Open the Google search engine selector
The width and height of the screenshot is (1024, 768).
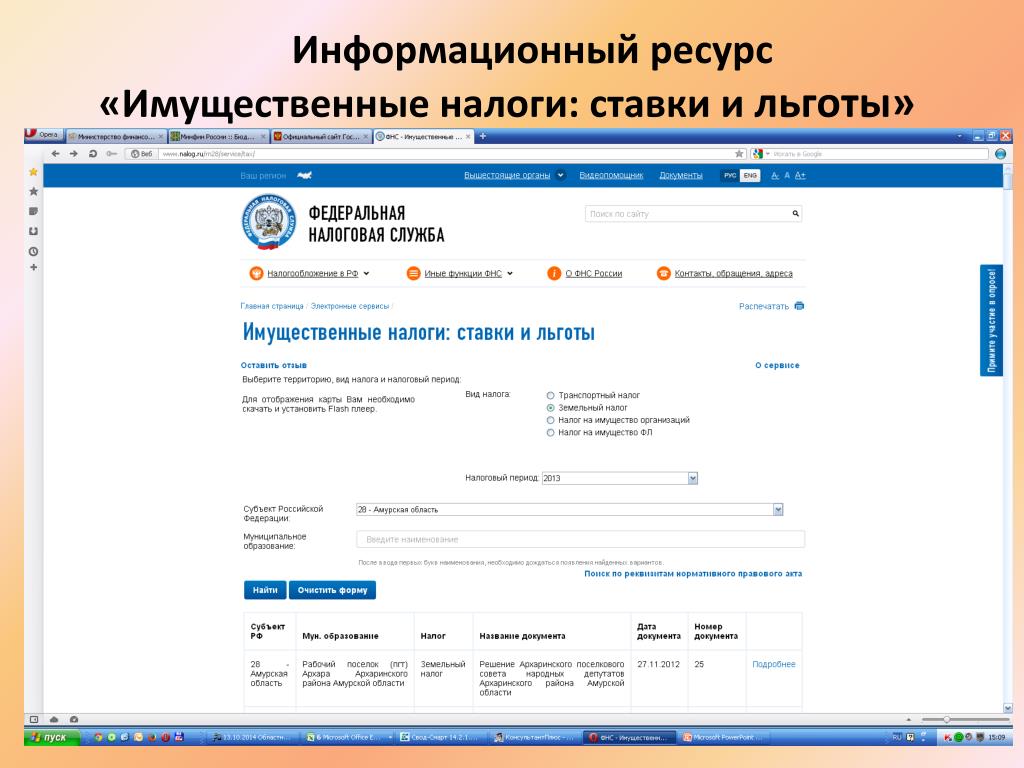[x=759, y=154]
